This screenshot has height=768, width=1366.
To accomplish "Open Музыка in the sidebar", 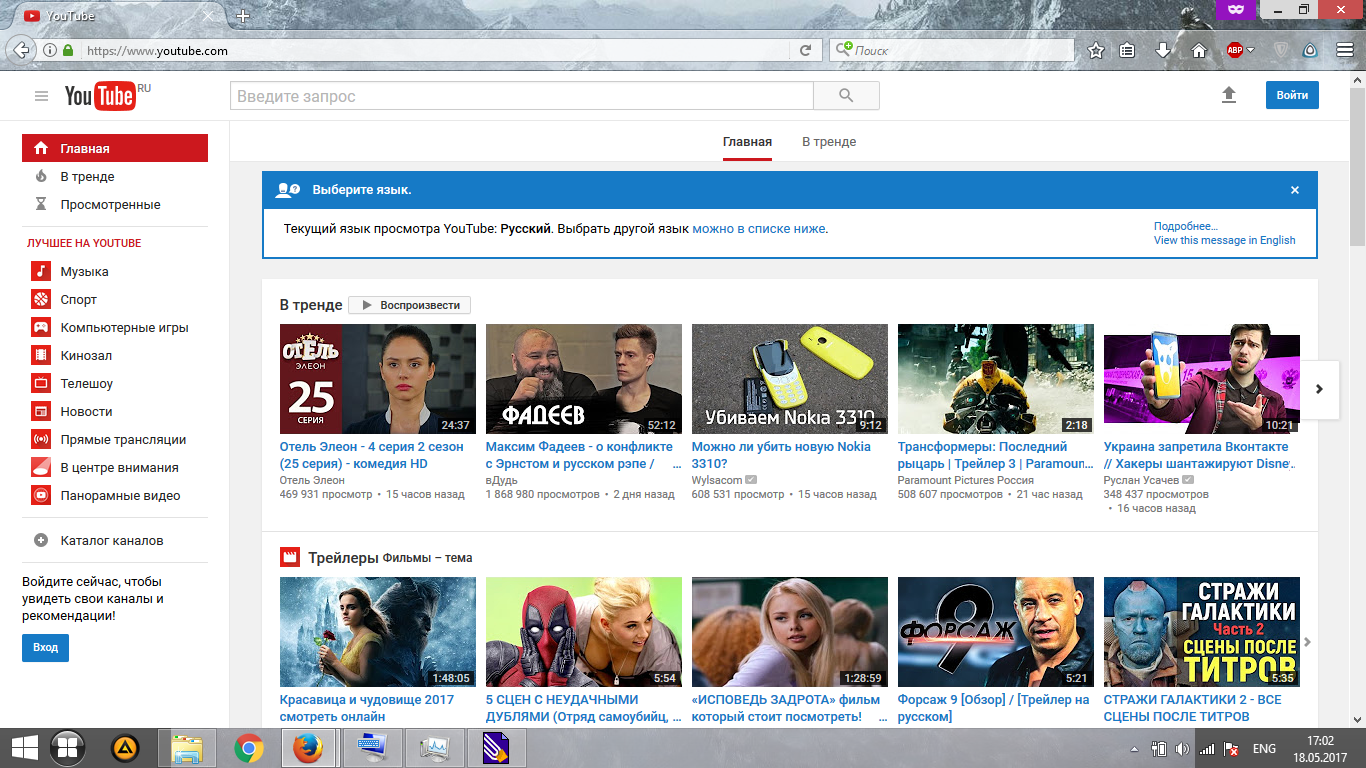I will tap(84, 272).
